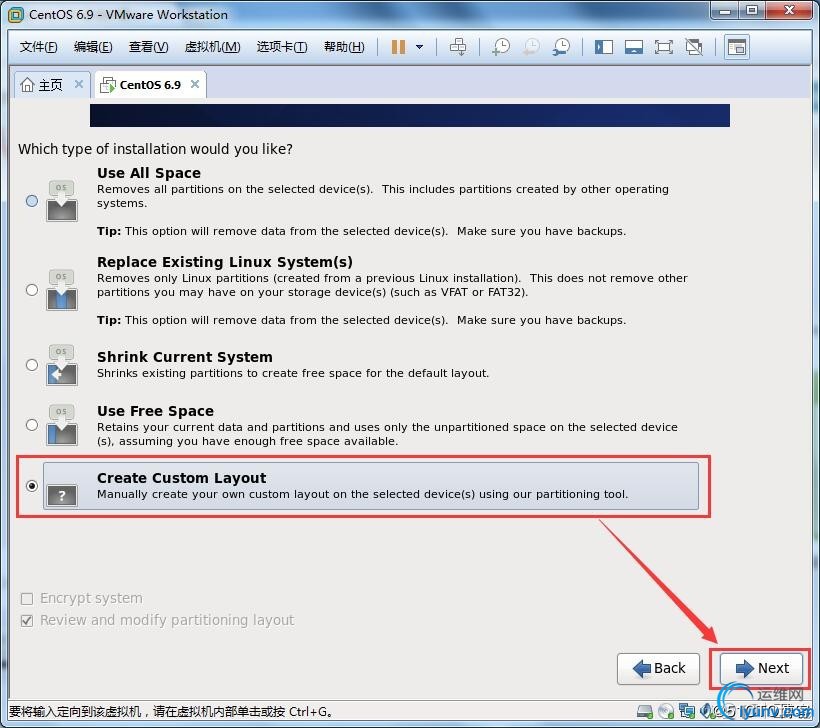Click the Create Custom Layout heading

click(181, 478)
